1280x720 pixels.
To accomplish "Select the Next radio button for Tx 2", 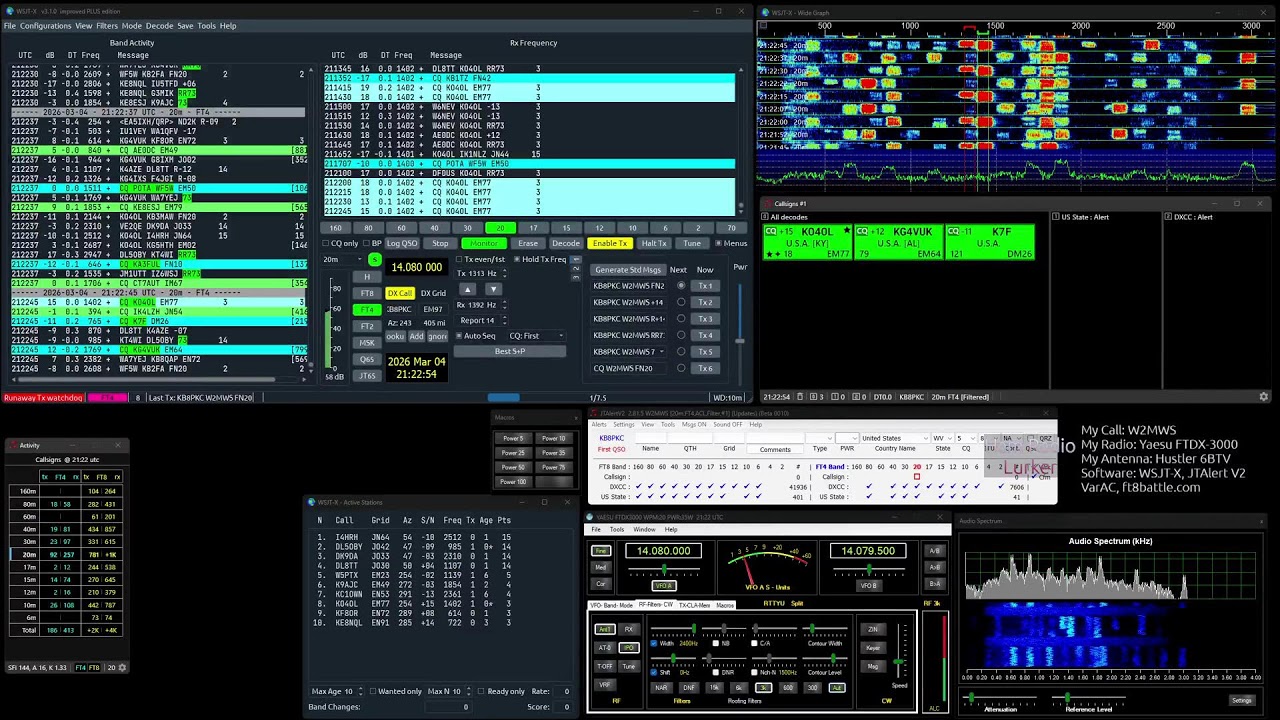I will (681, 302).
